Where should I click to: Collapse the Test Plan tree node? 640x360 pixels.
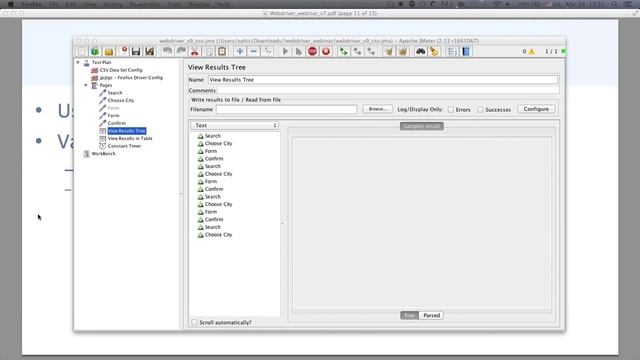78,62
